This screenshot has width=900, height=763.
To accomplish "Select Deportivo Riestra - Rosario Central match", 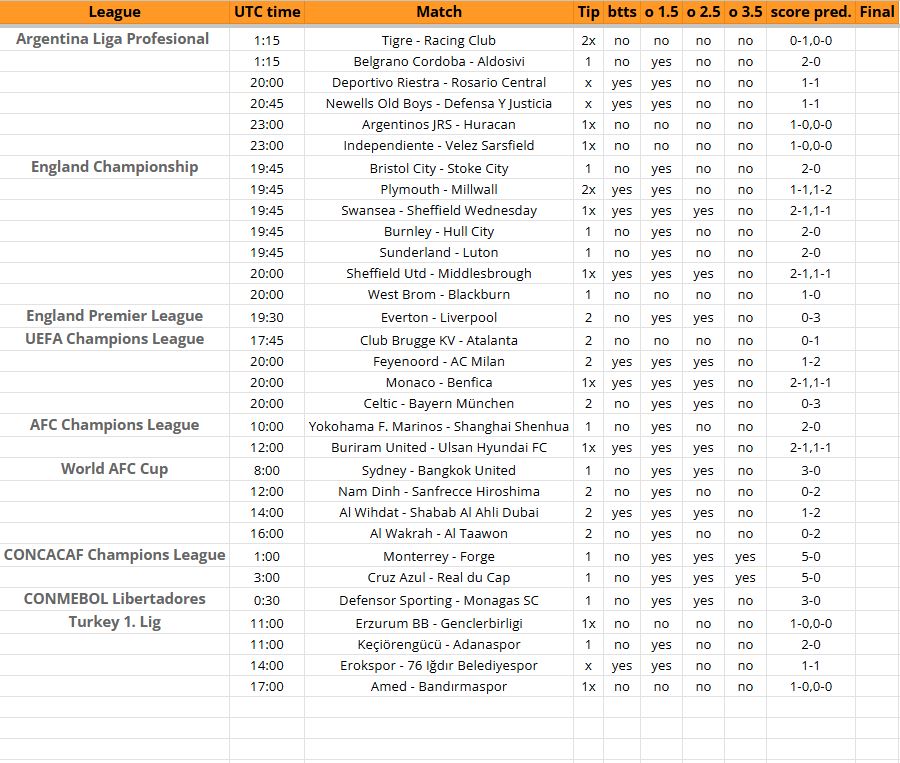I will tap(439, 83).
